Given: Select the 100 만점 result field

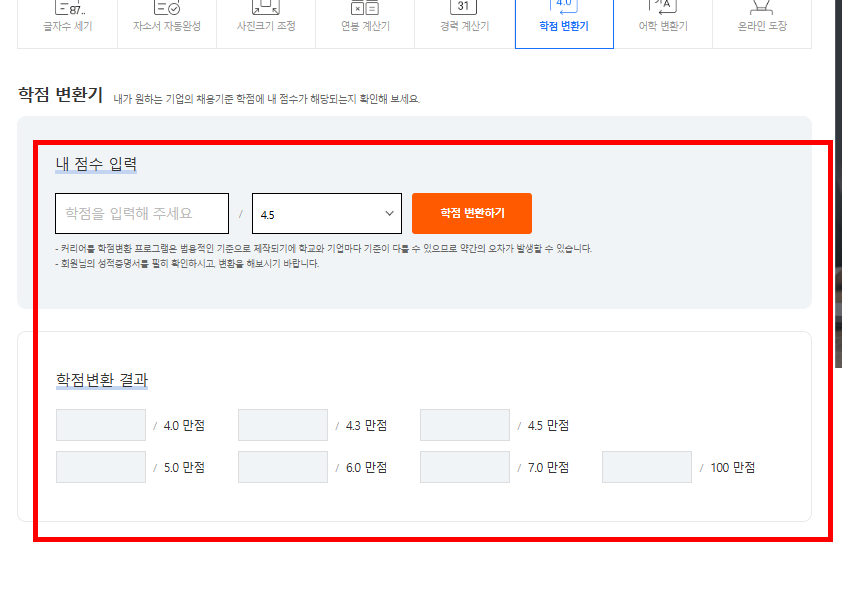Looking at the screenshot, I should pyautogui.click(x=646, y=466).
